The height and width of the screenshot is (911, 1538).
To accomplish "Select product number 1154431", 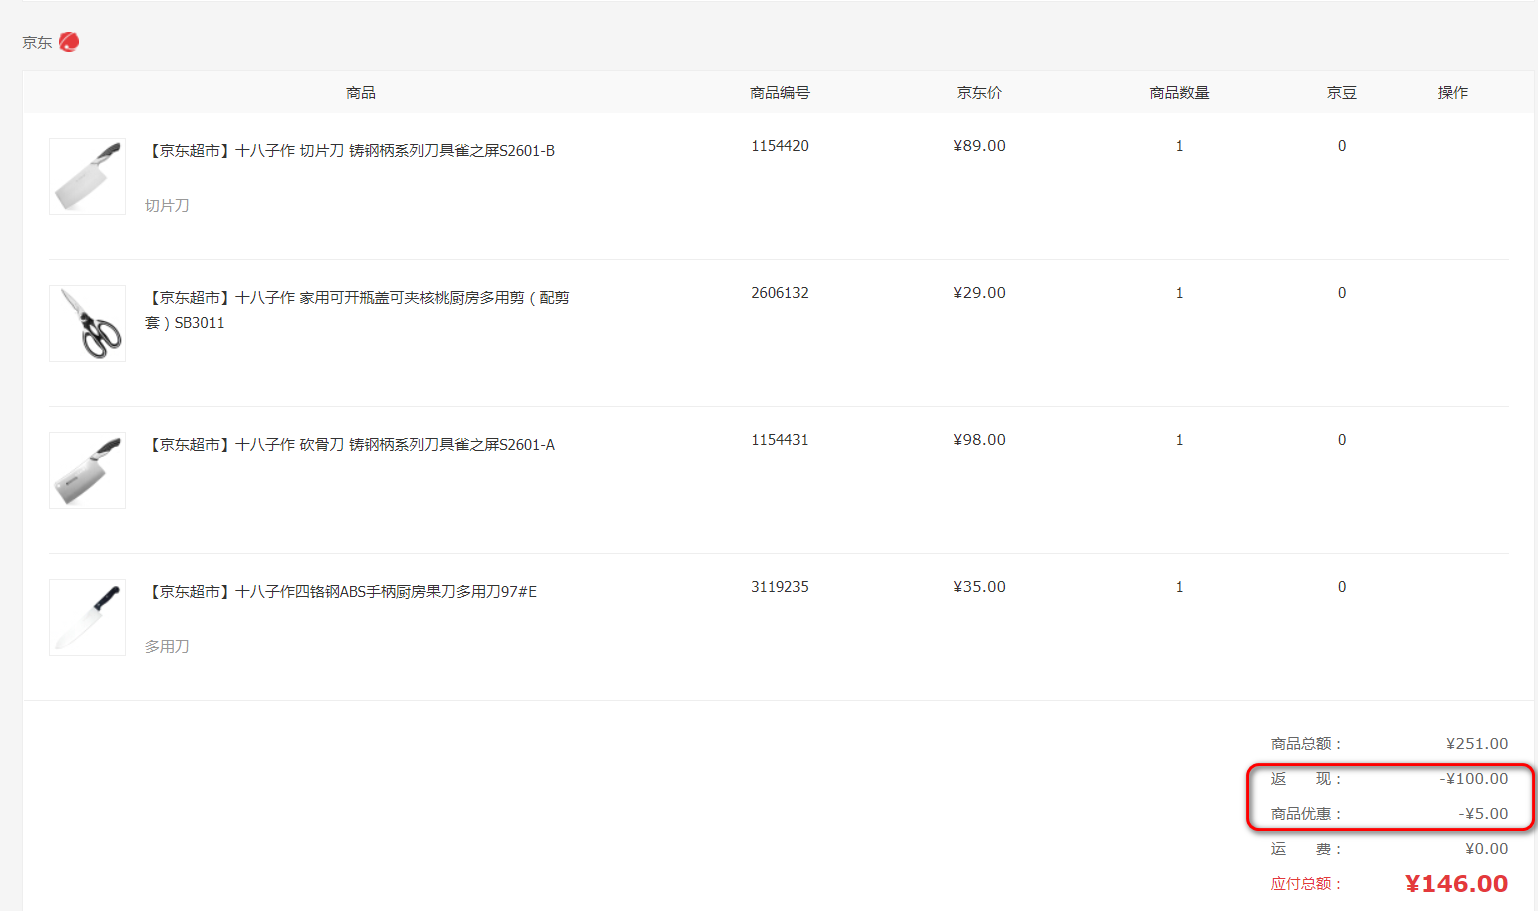I will (x=780, y=440).
